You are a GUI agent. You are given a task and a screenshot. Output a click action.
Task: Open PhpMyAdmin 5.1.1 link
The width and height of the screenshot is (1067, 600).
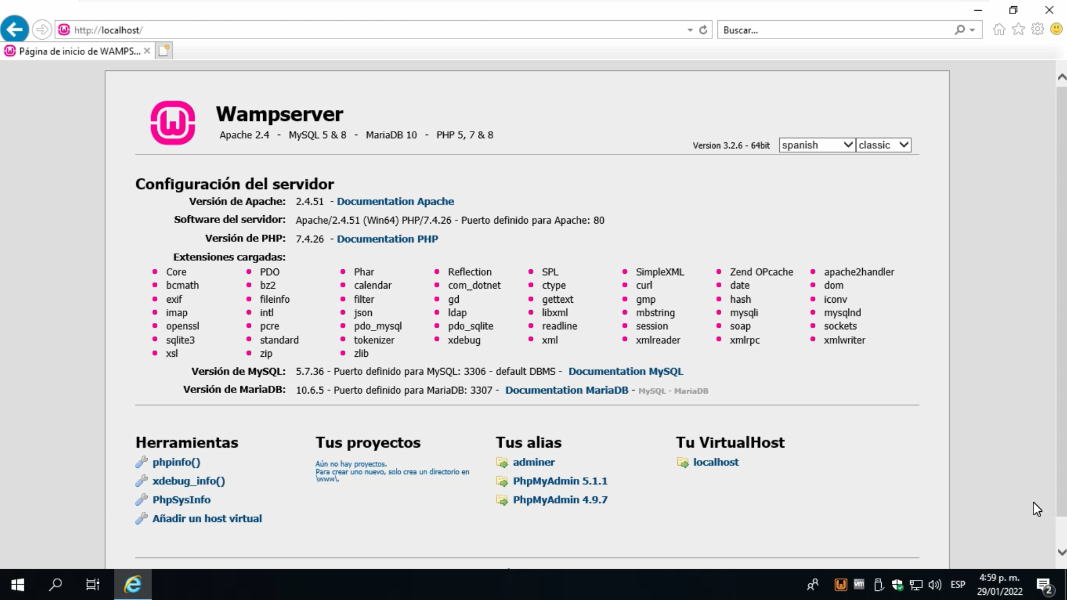560,481
